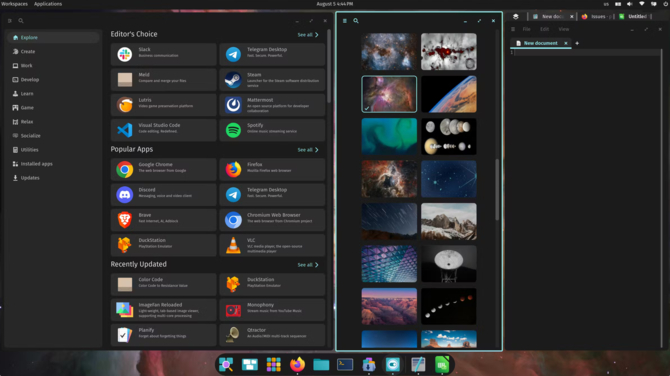The height and width of the screenshot is (376, 670).
Task: Select the Visual Studio Code icon
Action: tap(125, 130)
